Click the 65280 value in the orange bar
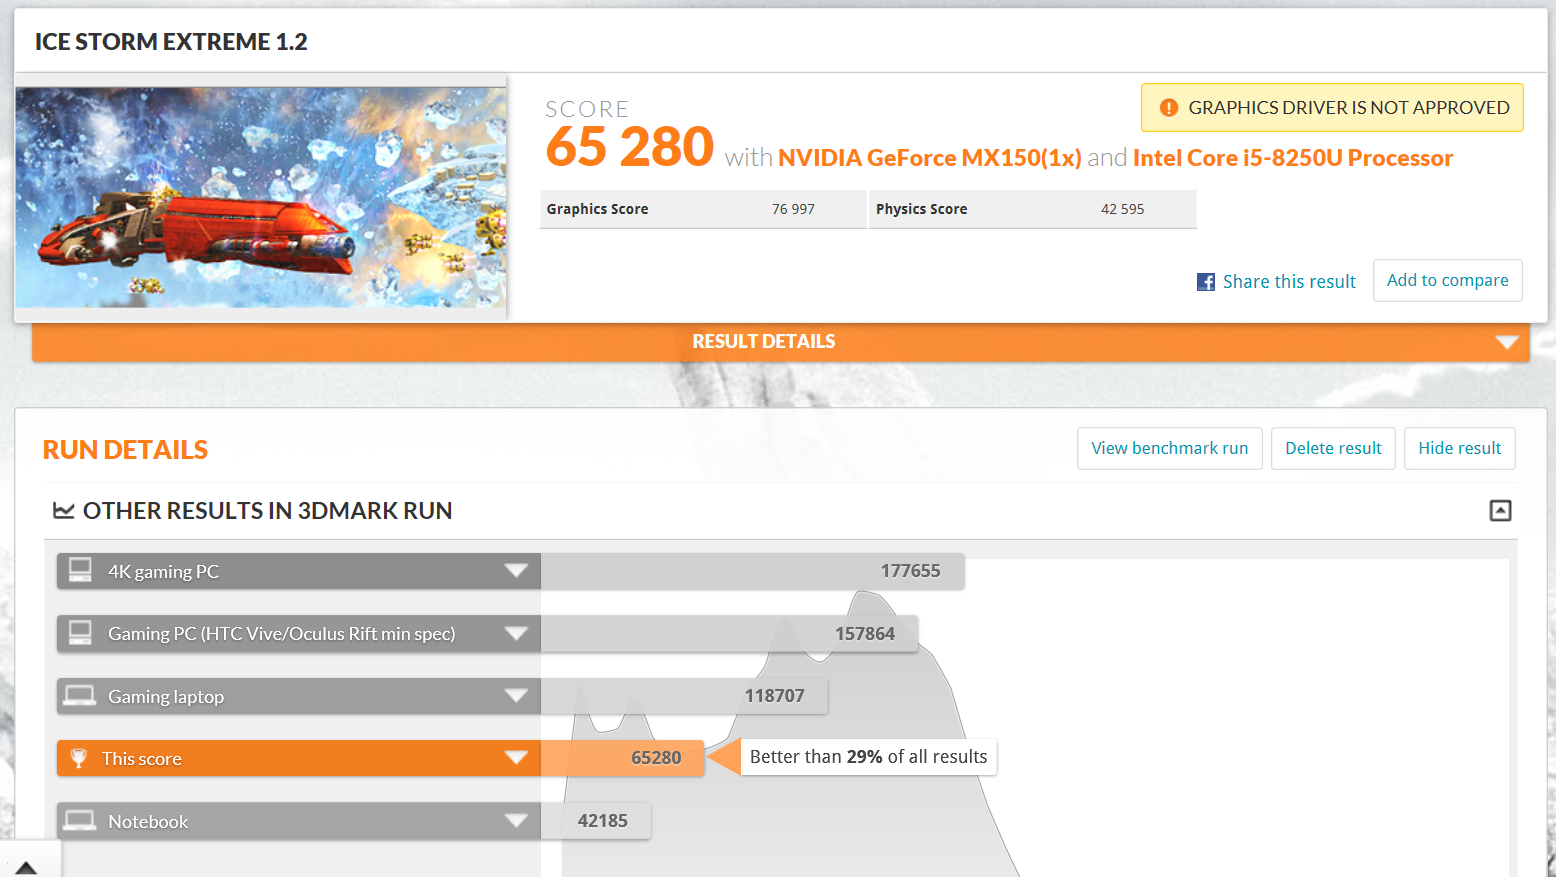Image resolution: width=1556 pixels, height=877 pixels. coord(656,758)
